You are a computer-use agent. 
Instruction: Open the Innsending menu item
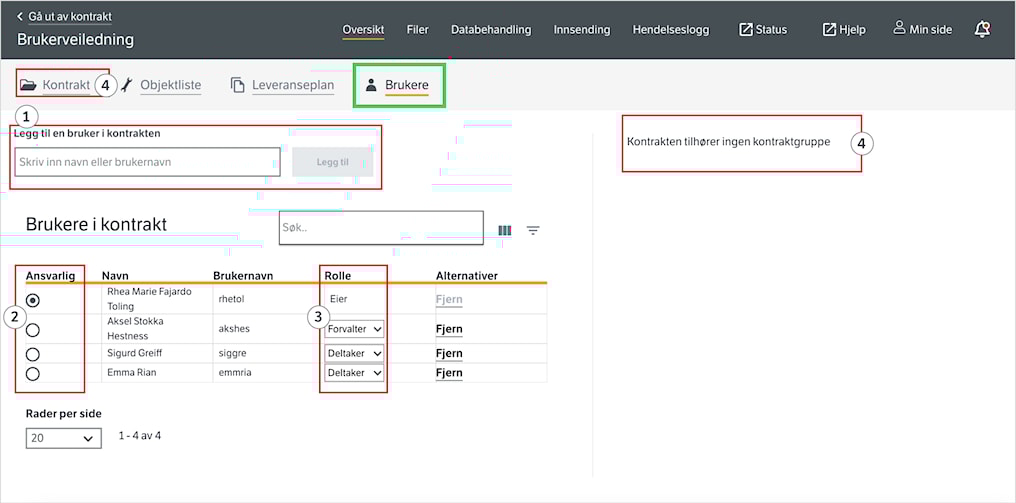point(582,29)
